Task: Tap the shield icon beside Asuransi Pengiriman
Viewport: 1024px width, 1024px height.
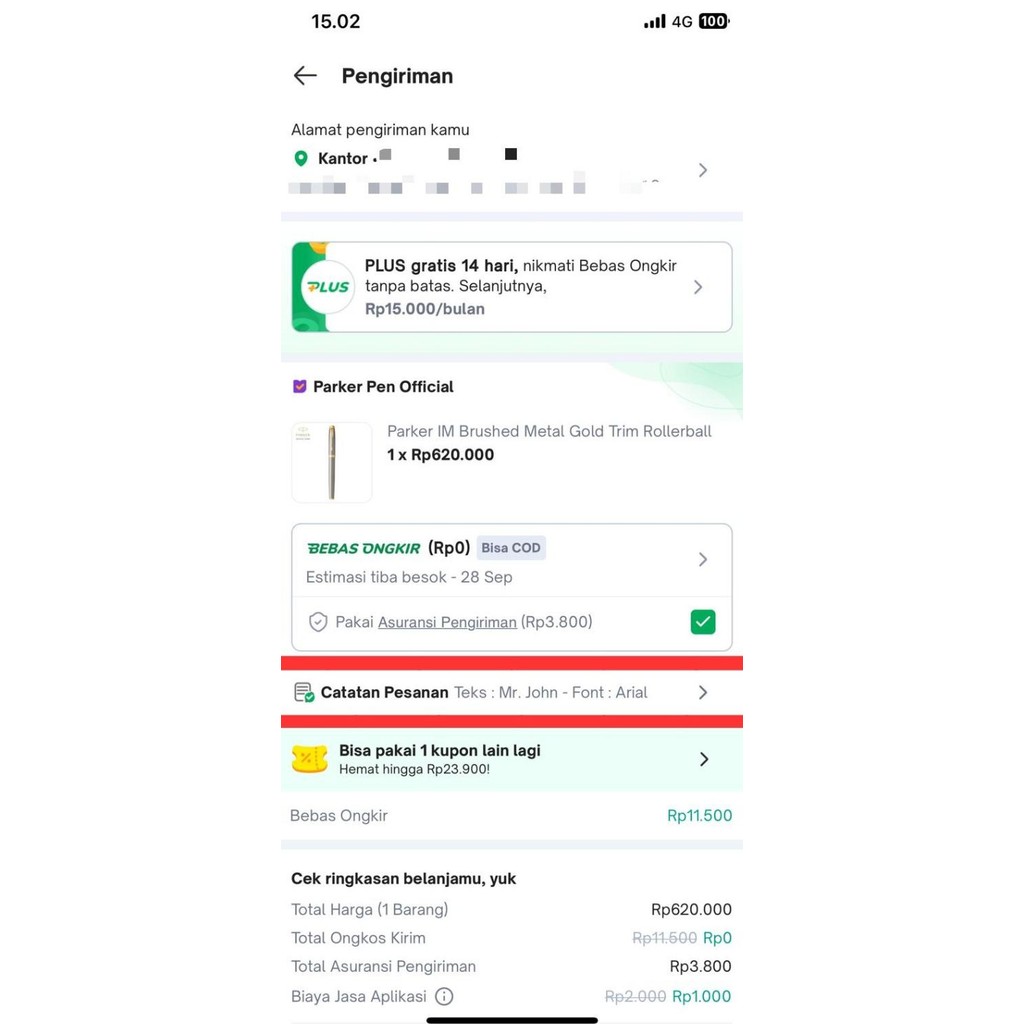Action: tap(318, 622)
